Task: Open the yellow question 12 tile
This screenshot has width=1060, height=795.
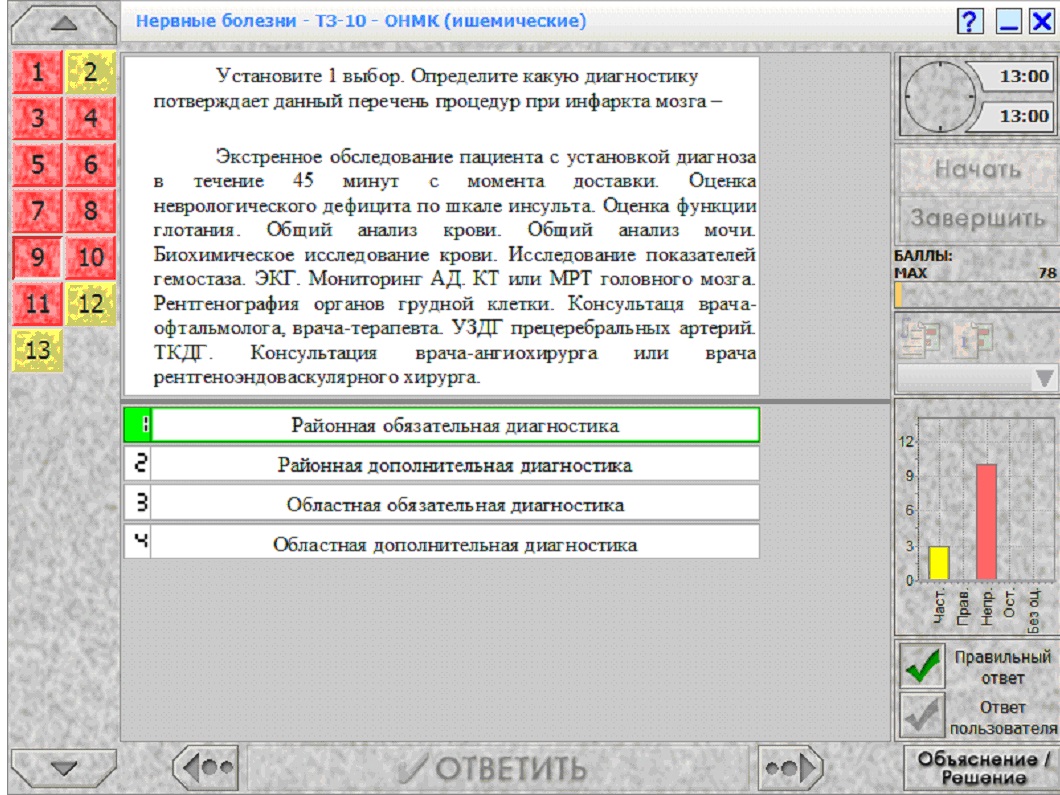Action: click(x=91, y=304)
